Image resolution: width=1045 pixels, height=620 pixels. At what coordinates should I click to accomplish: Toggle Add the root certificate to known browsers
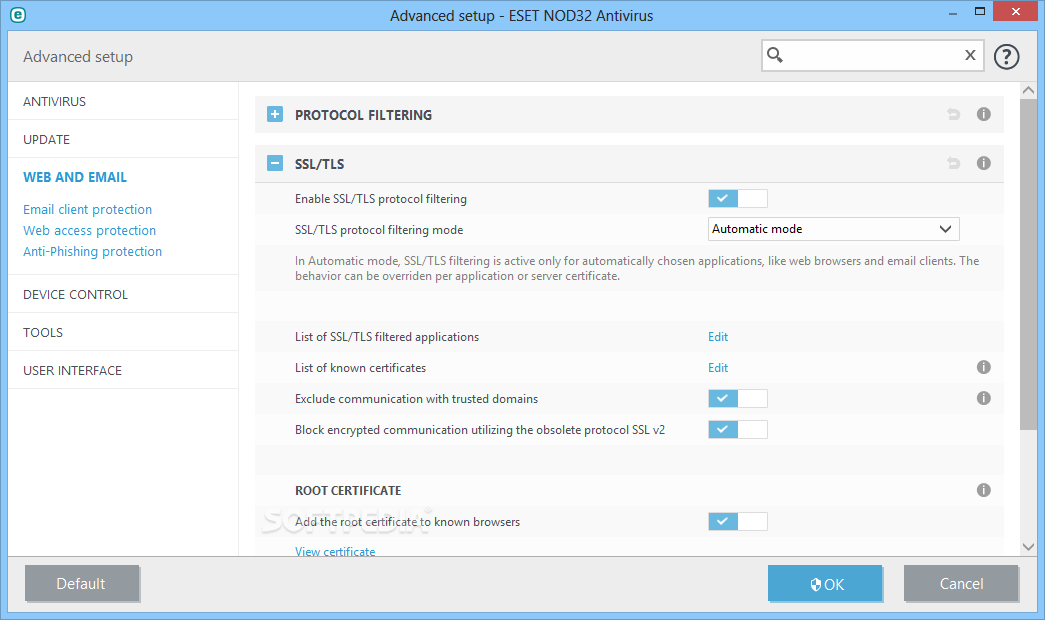(738, 521)
